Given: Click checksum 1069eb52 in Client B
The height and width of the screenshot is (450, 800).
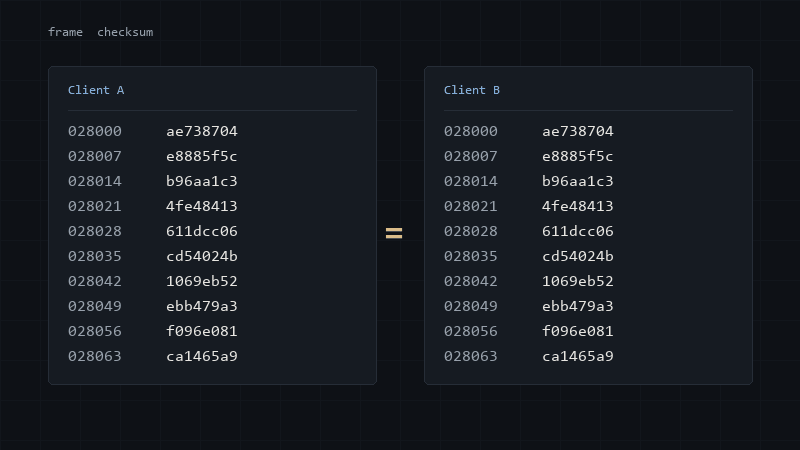Looking at the screenshot, I should [578, 281].
